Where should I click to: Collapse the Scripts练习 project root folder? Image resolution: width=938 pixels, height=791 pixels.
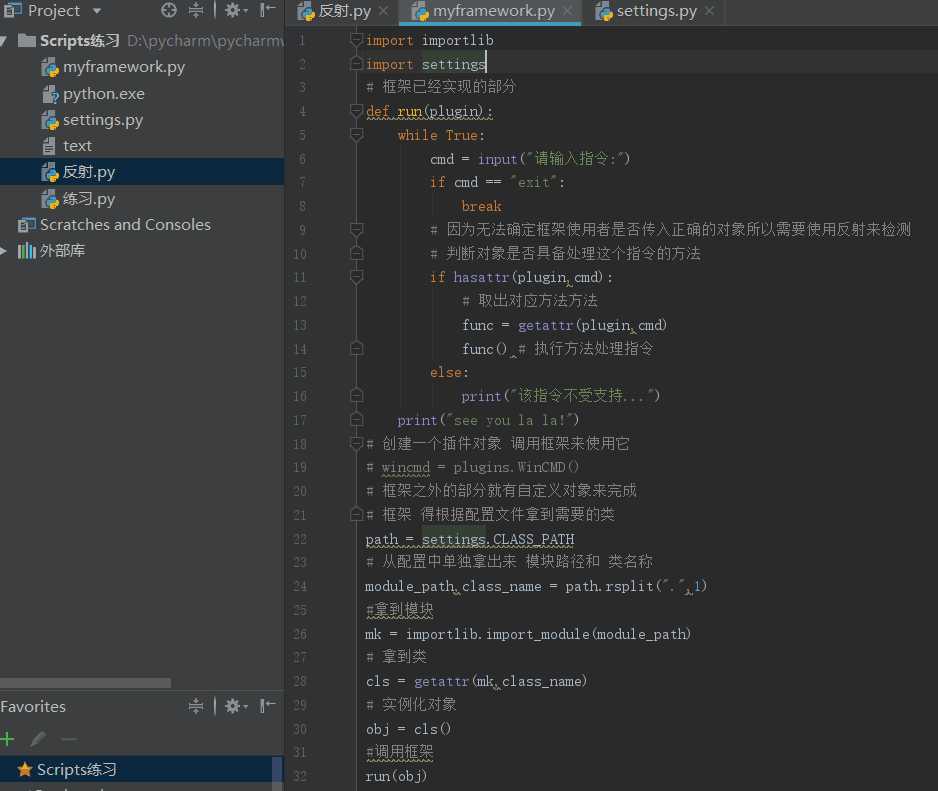4,41
